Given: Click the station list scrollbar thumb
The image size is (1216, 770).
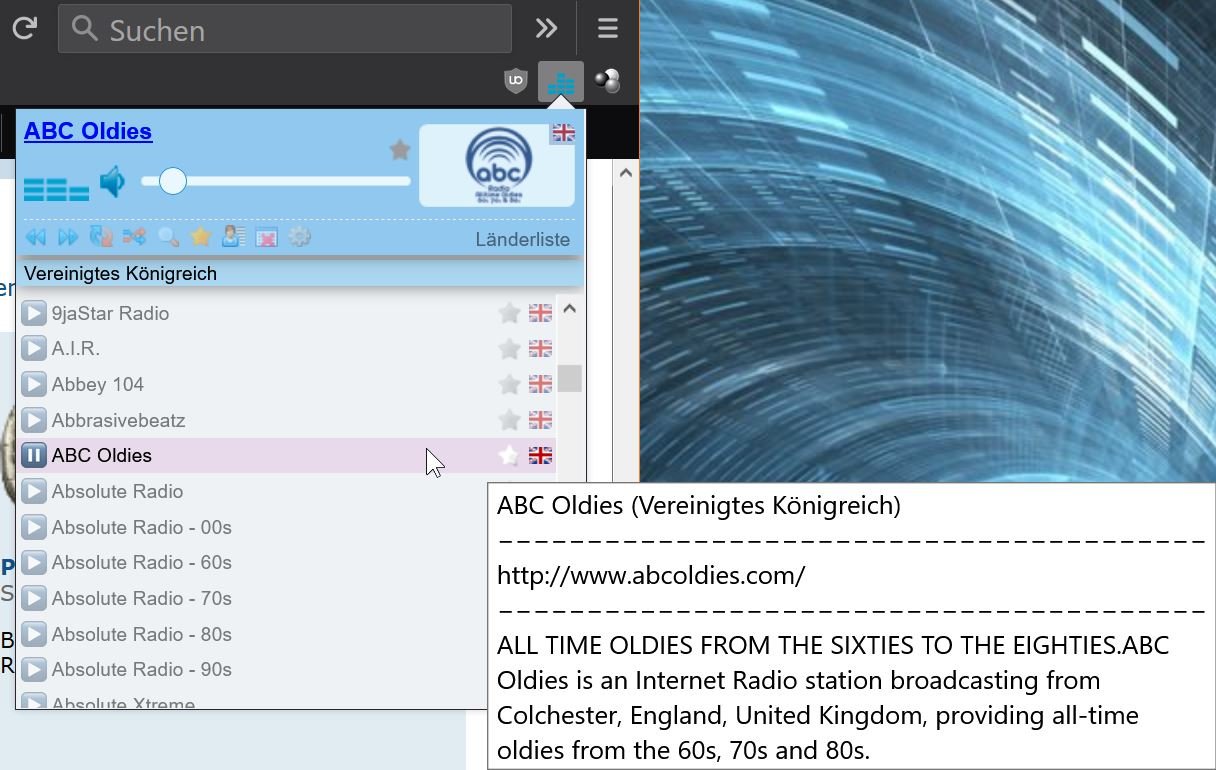Looking at the screenshot, I should 570,378.
